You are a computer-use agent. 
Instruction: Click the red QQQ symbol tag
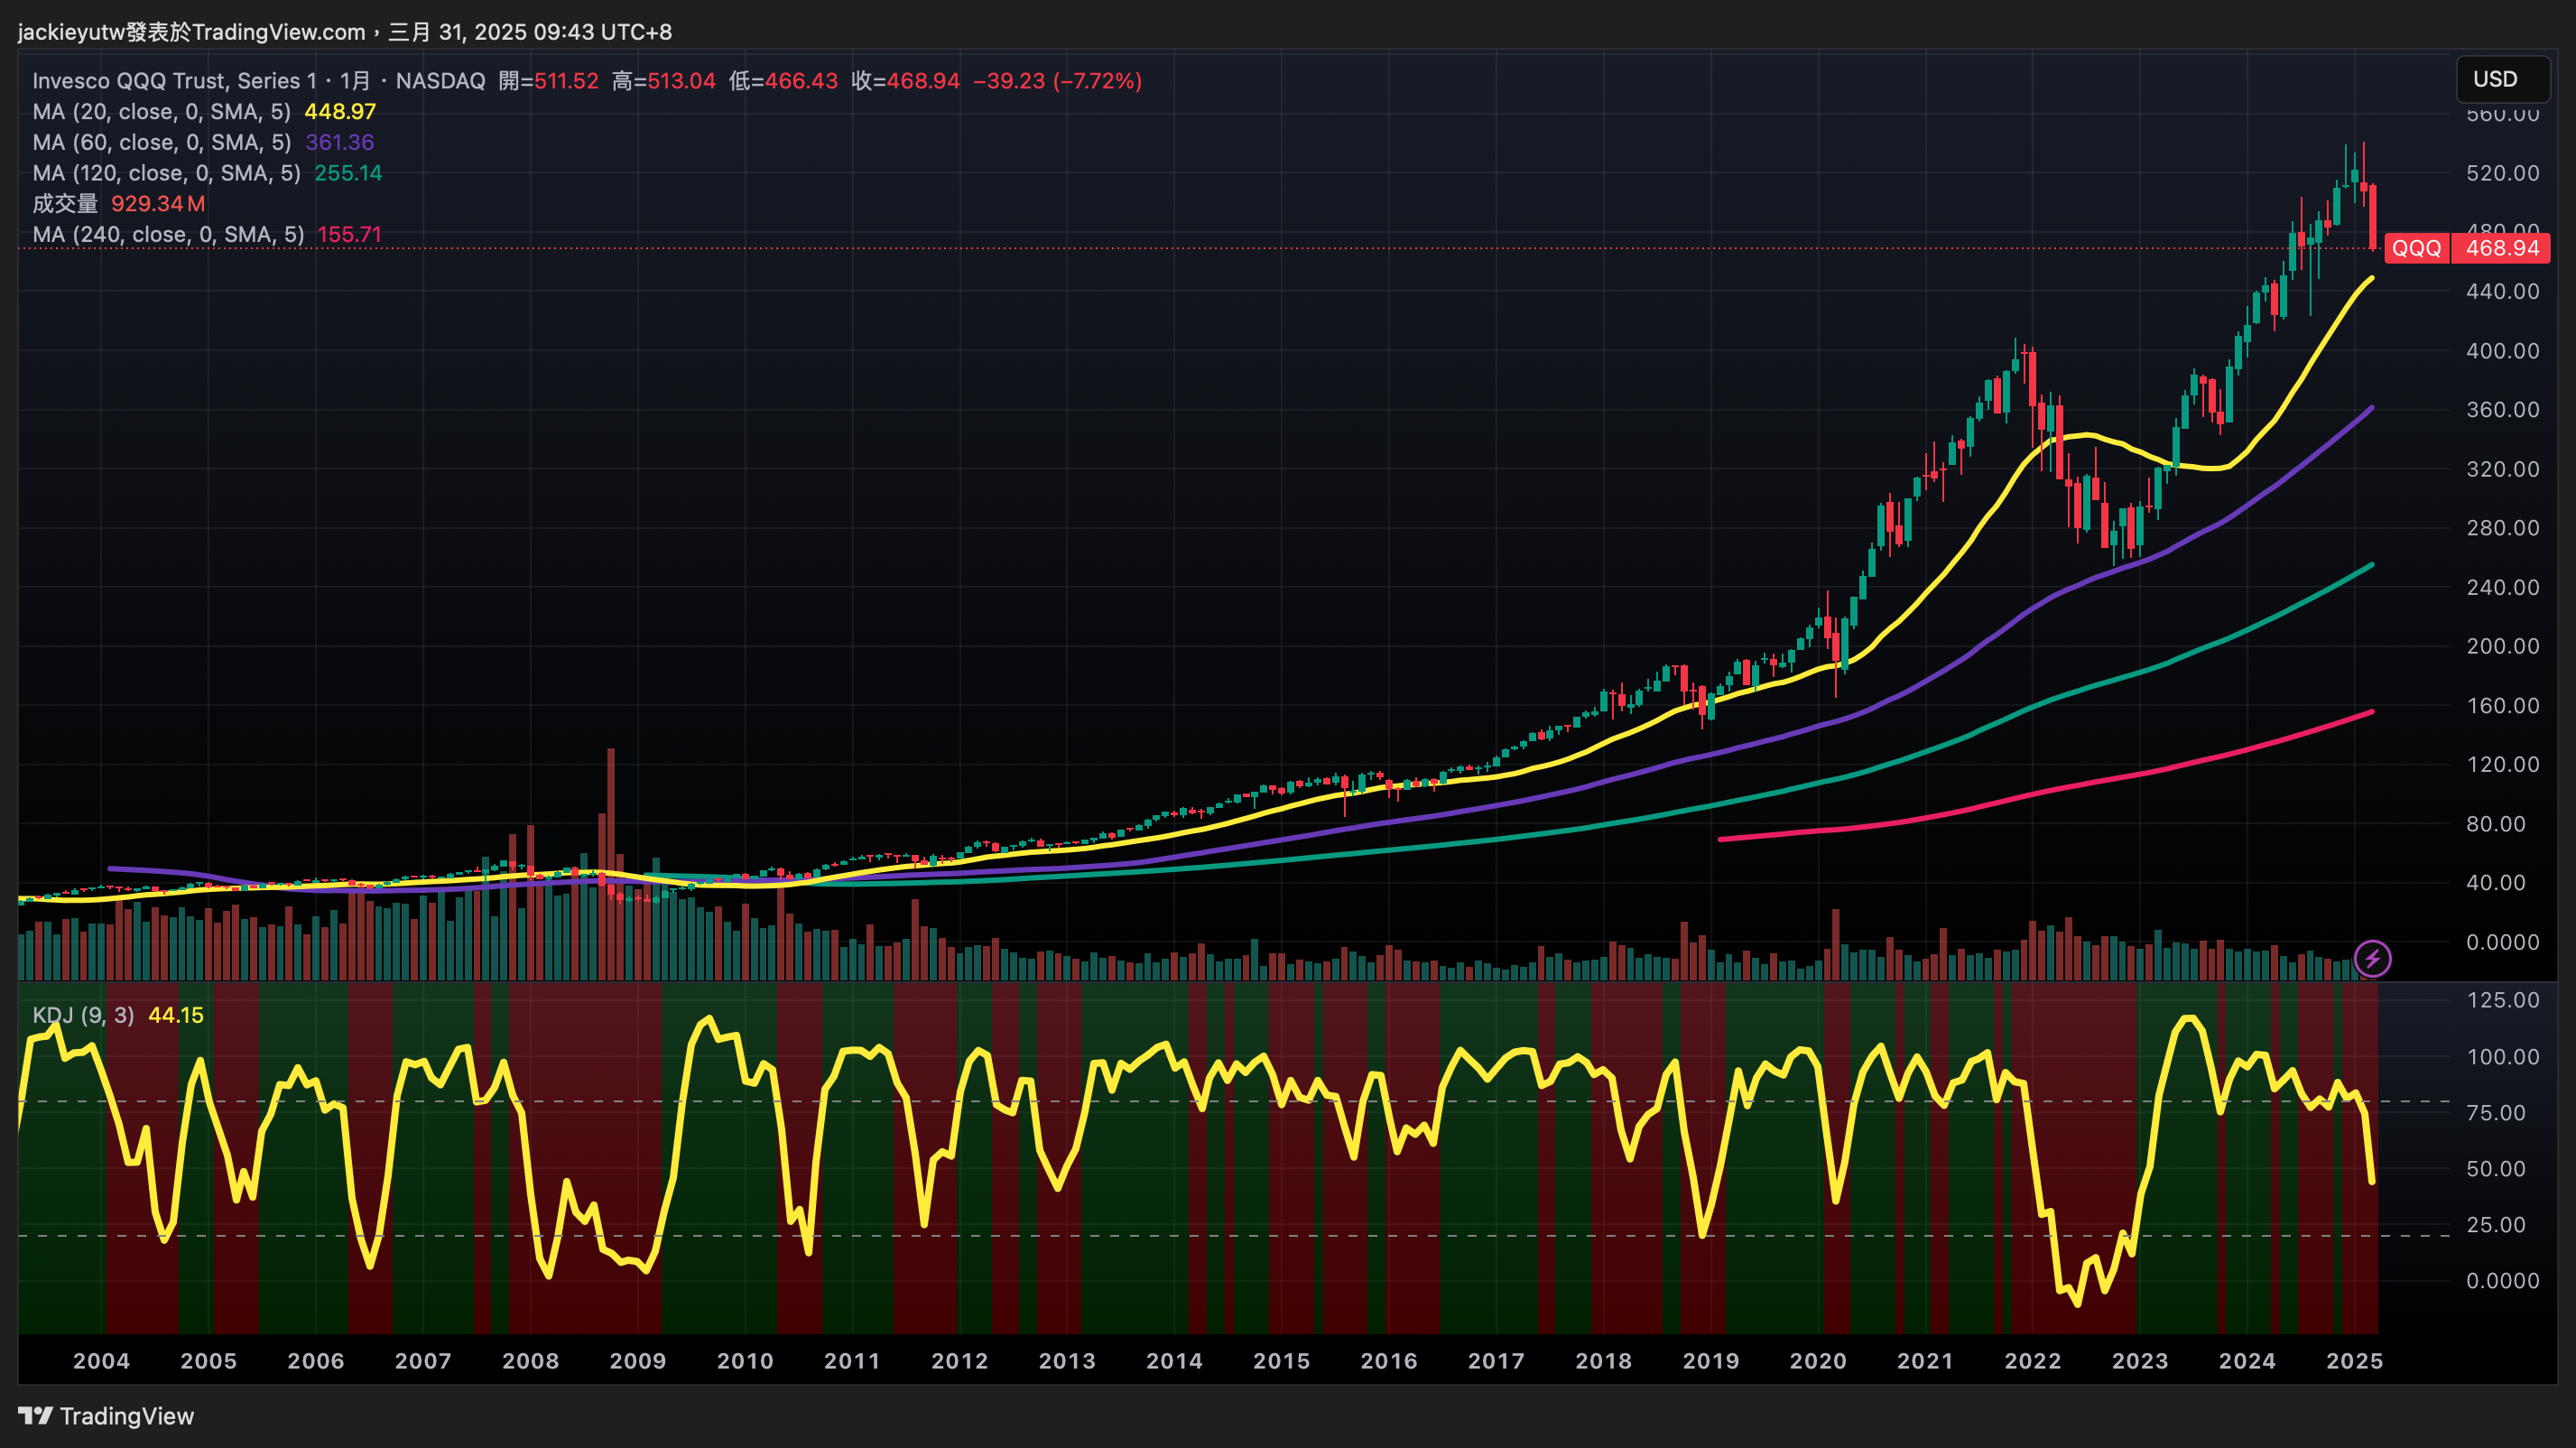2416,248
